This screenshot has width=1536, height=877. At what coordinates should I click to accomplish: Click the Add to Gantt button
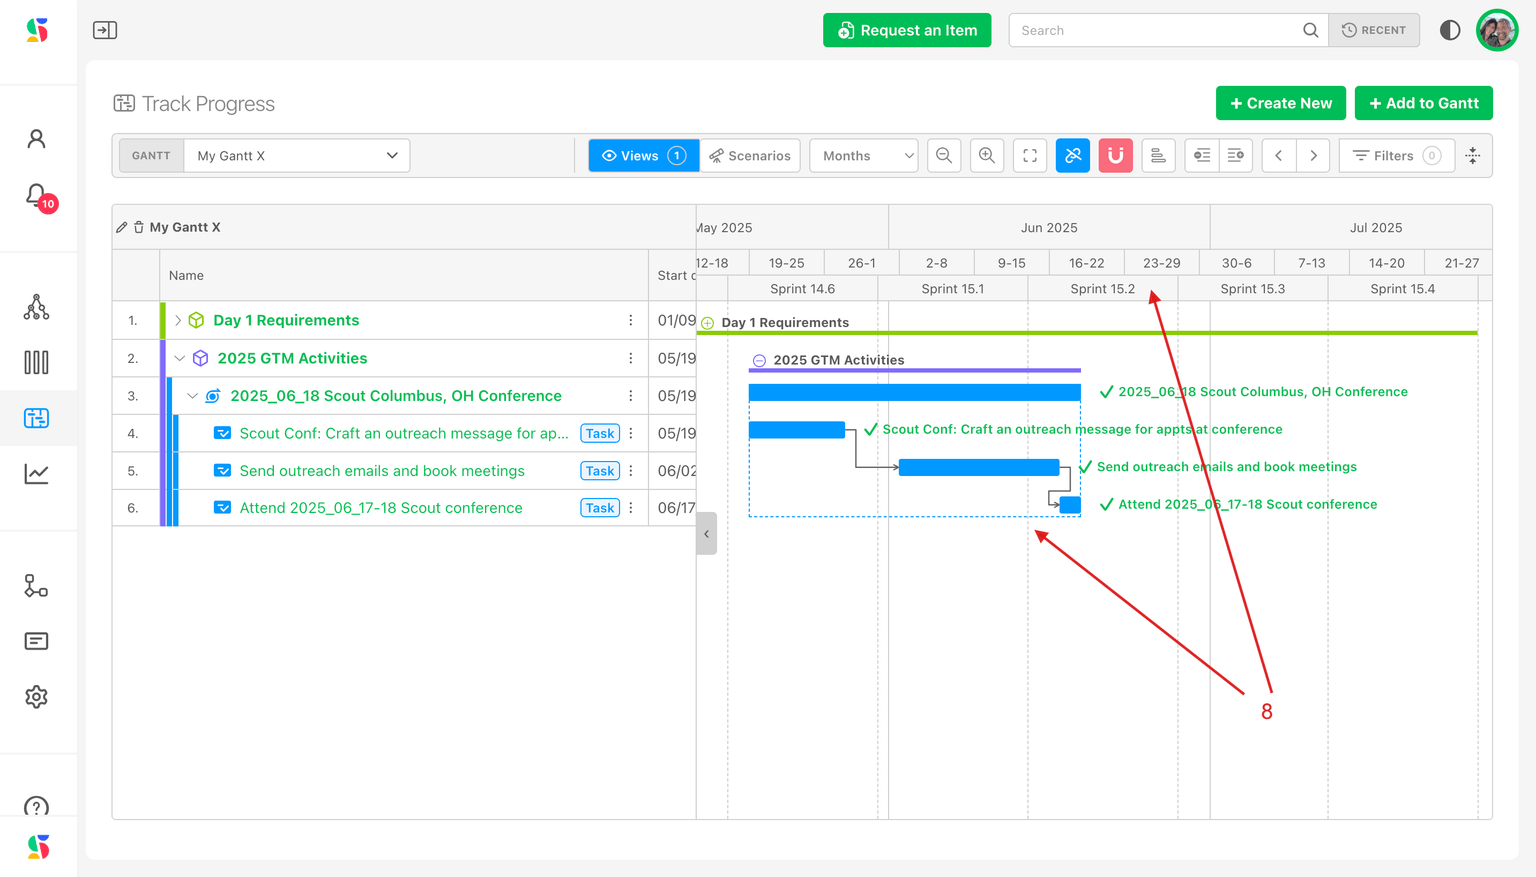[x=1423, y=103]
